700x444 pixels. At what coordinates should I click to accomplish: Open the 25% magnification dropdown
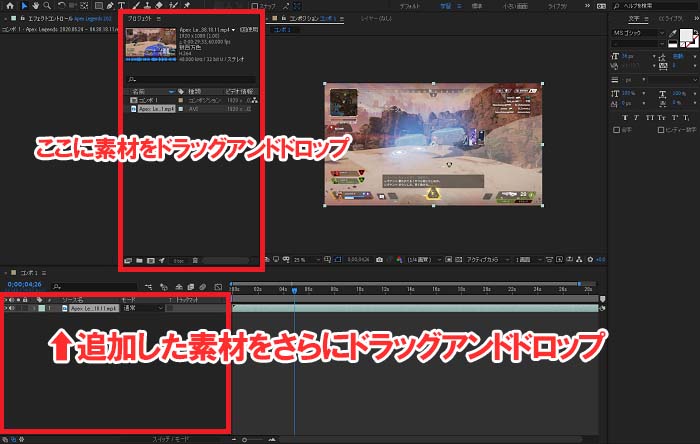click(x=307, y=260)
